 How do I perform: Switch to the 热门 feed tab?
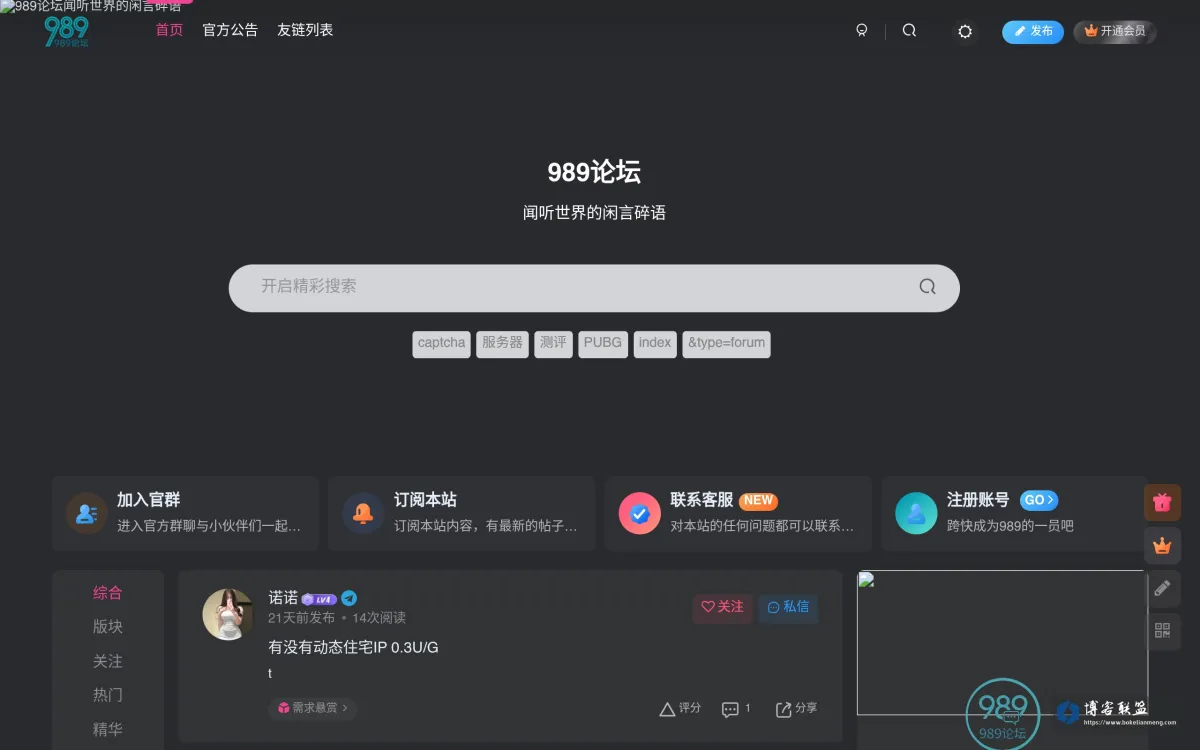tap(108, 695)
